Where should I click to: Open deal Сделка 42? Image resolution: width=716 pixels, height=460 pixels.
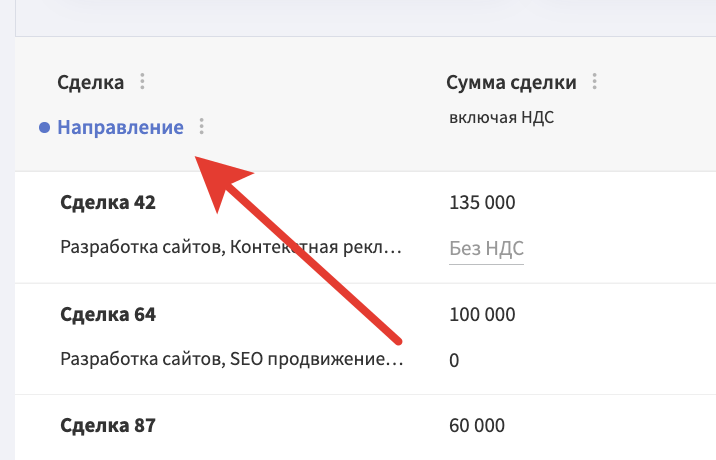108,202
